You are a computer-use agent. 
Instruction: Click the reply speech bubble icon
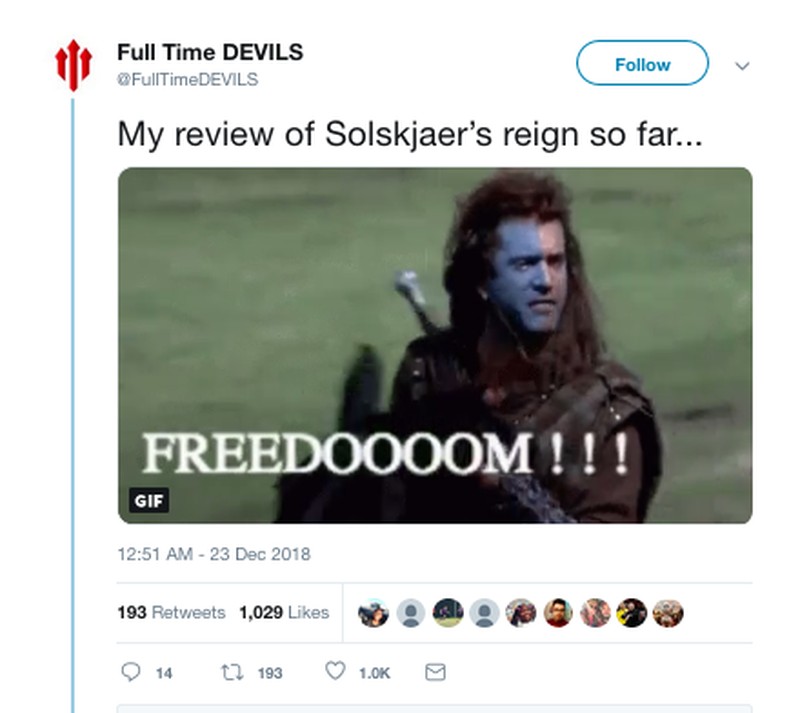pyautogui.click(x=131, y=672)
